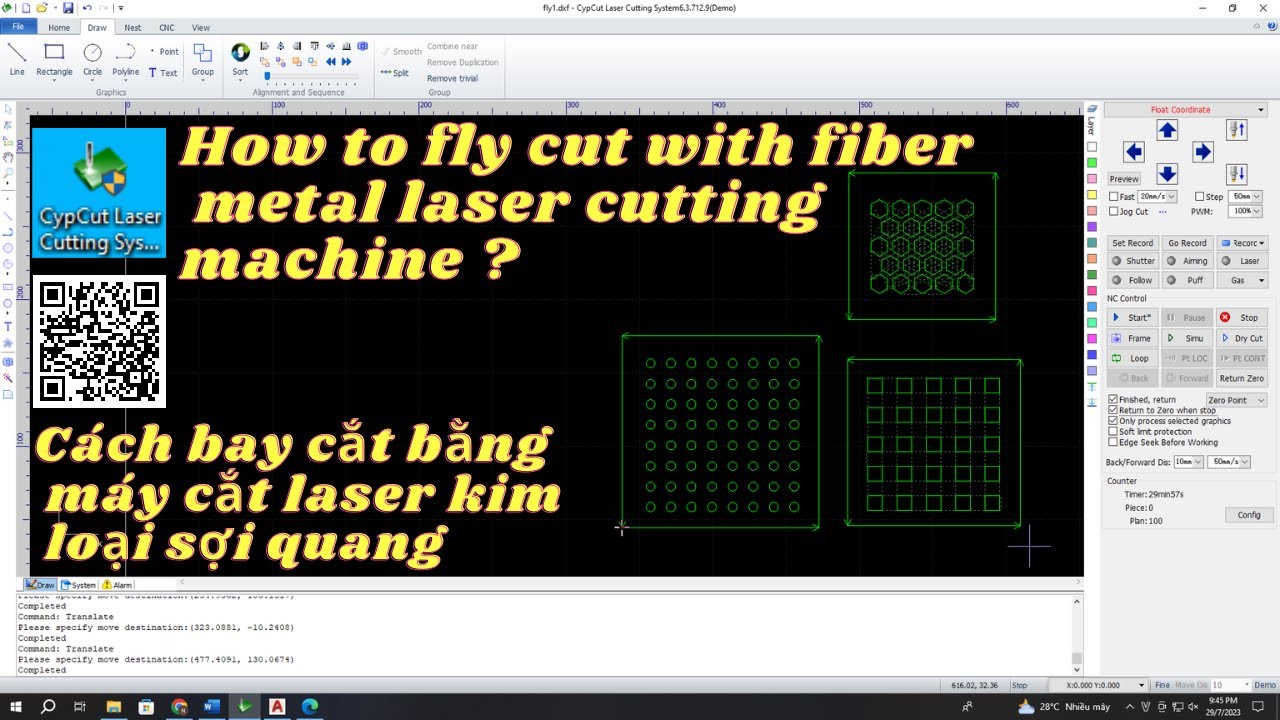This screenshot has width=1280, height=720.
Task: Open Google Chrome from the taskbar
Action: (179, 706)
